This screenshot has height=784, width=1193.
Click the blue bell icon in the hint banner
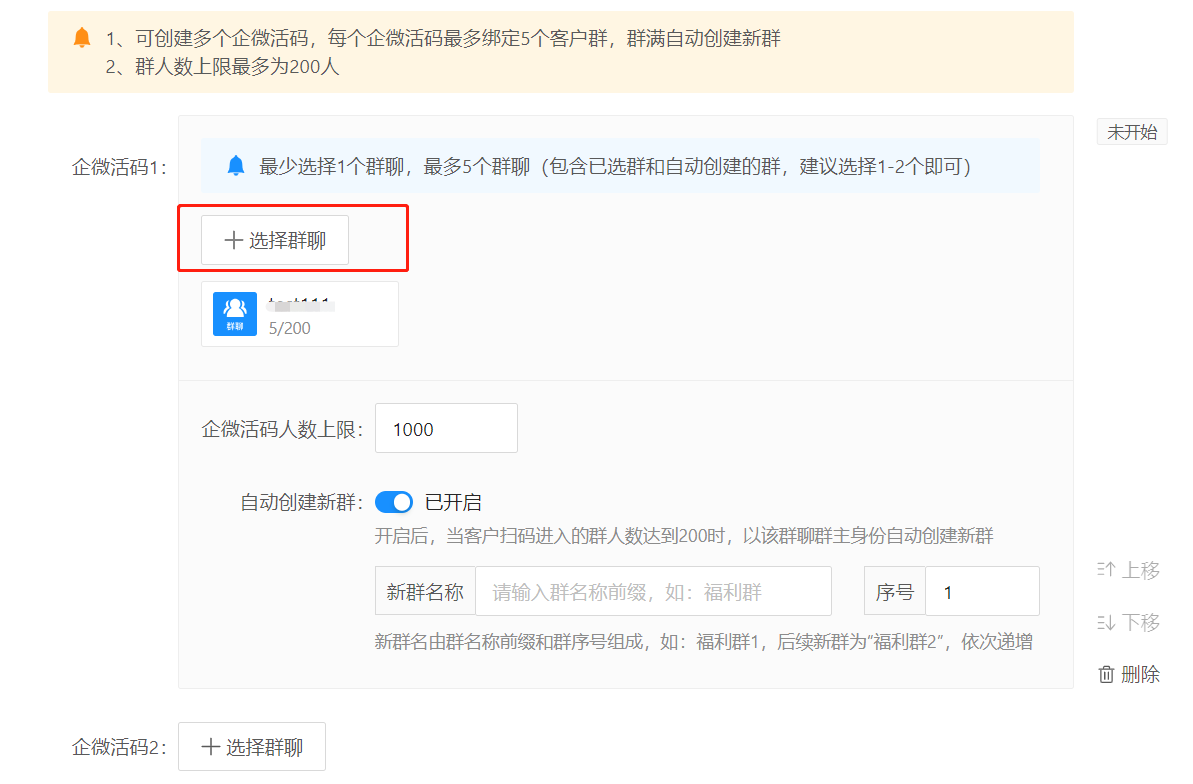[x=235, y=166]
